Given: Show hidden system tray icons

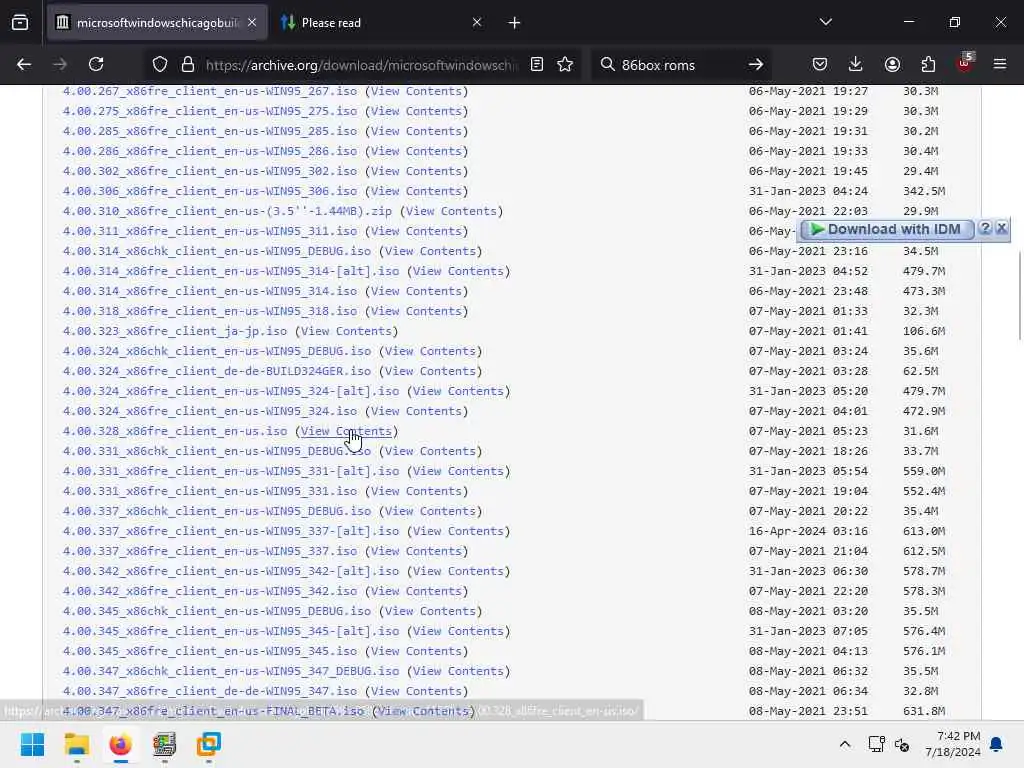Looking at the screenshot, I should pyautogui.click(x=844, y=744).
